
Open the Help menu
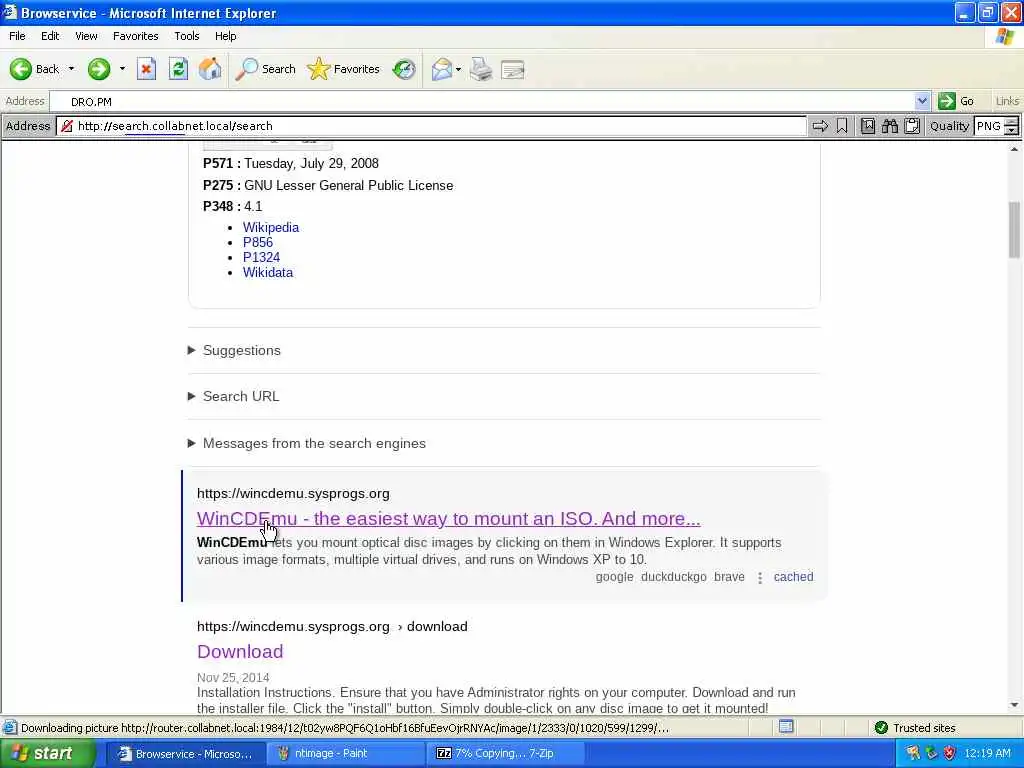point(225,36)
